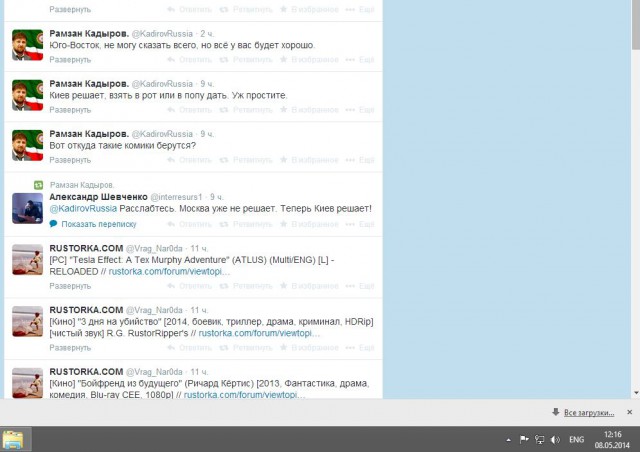The width and height of the screenshot is (640, 452).
Task: Favorite the Tesla Effect tweet
Action: 309,286
